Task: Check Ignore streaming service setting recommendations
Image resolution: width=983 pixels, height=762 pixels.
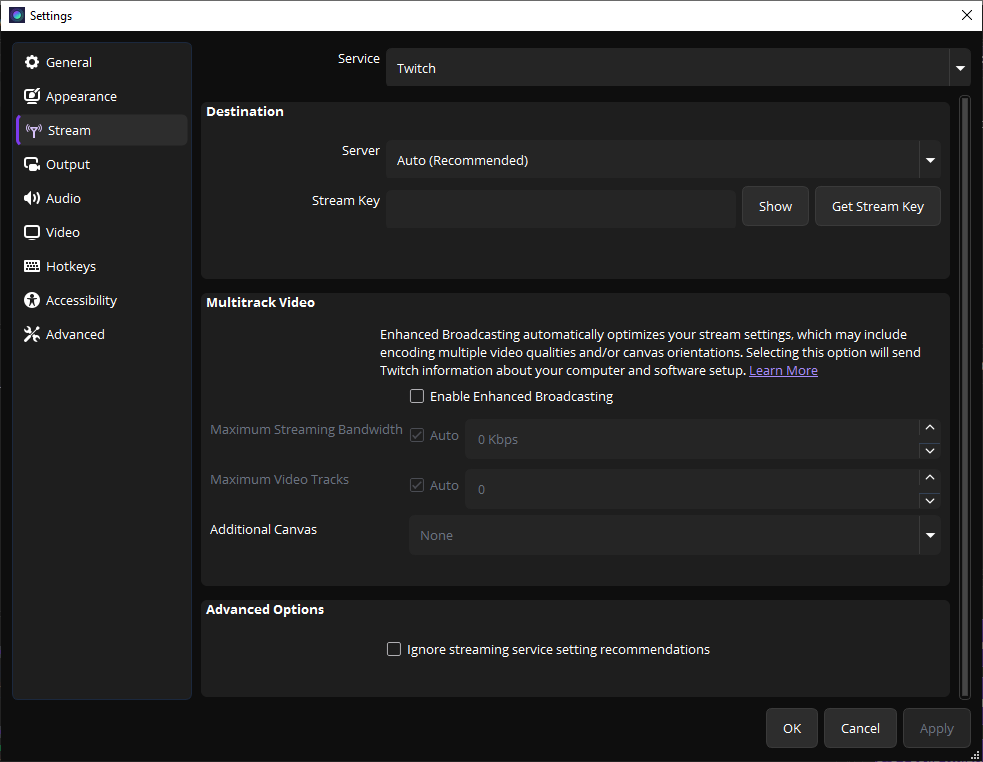Action: [x=394, y=649]
